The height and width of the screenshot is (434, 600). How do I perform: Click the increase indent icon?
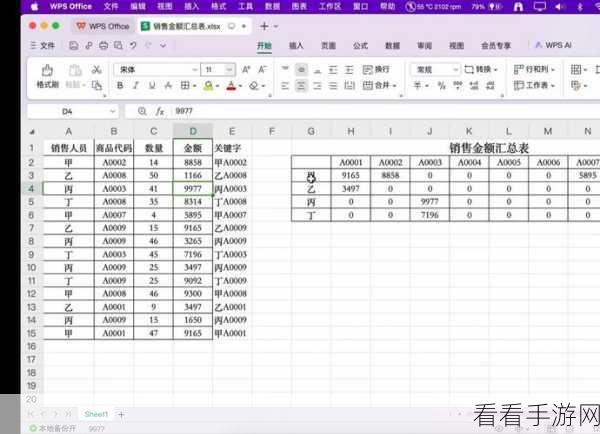coord(349,70)
